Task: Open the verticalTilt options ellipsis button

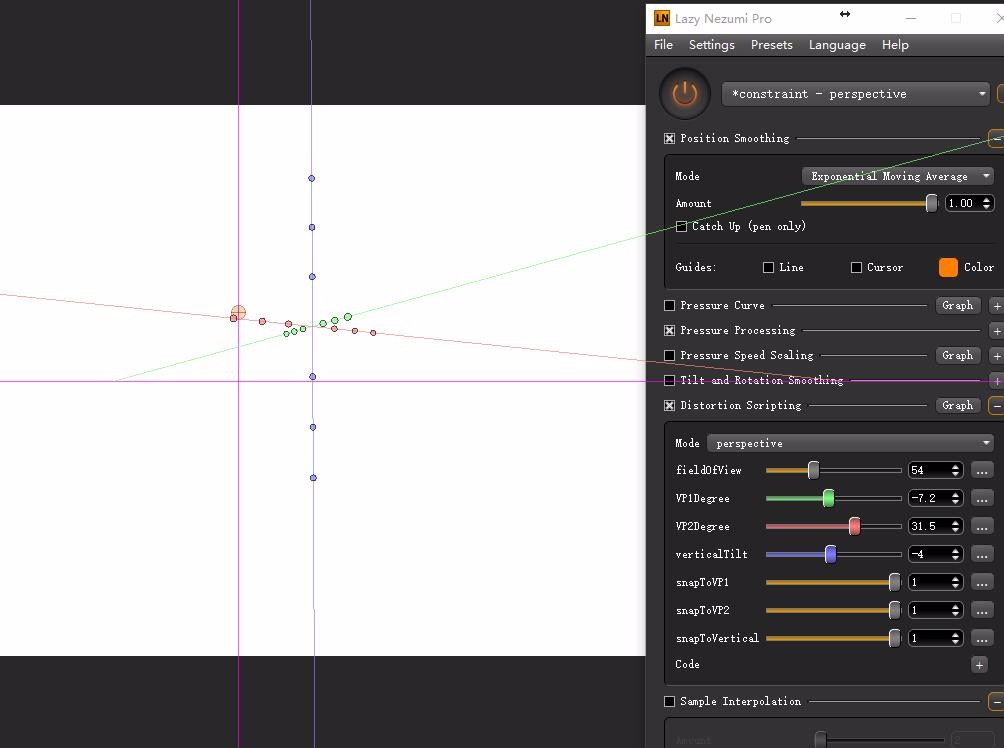Action: tap(982, 554)
